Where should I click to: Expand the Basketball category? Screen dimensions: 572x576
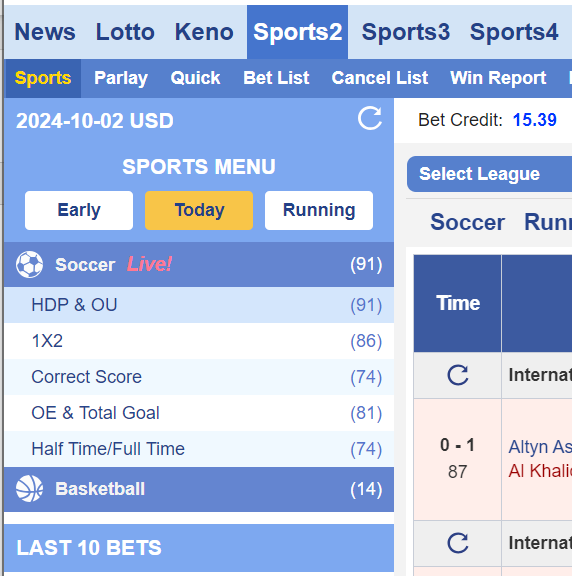click(x=199, y=489)
